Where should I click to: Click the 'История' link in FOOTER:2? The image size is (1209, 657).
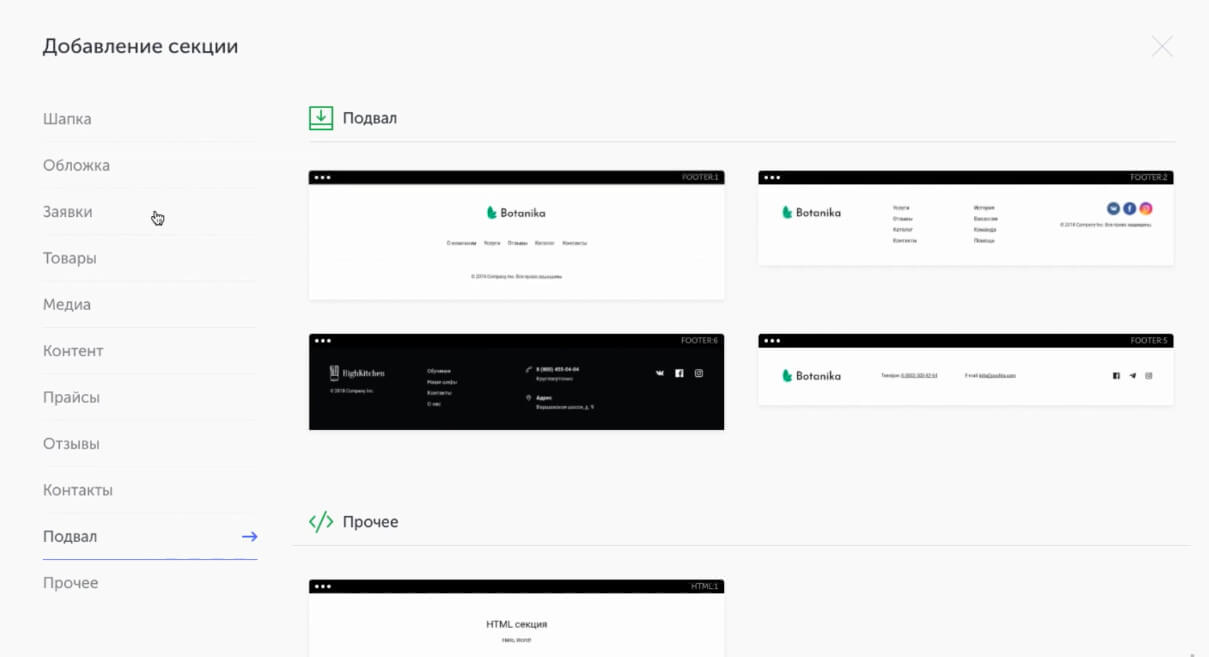pos(984,208)
